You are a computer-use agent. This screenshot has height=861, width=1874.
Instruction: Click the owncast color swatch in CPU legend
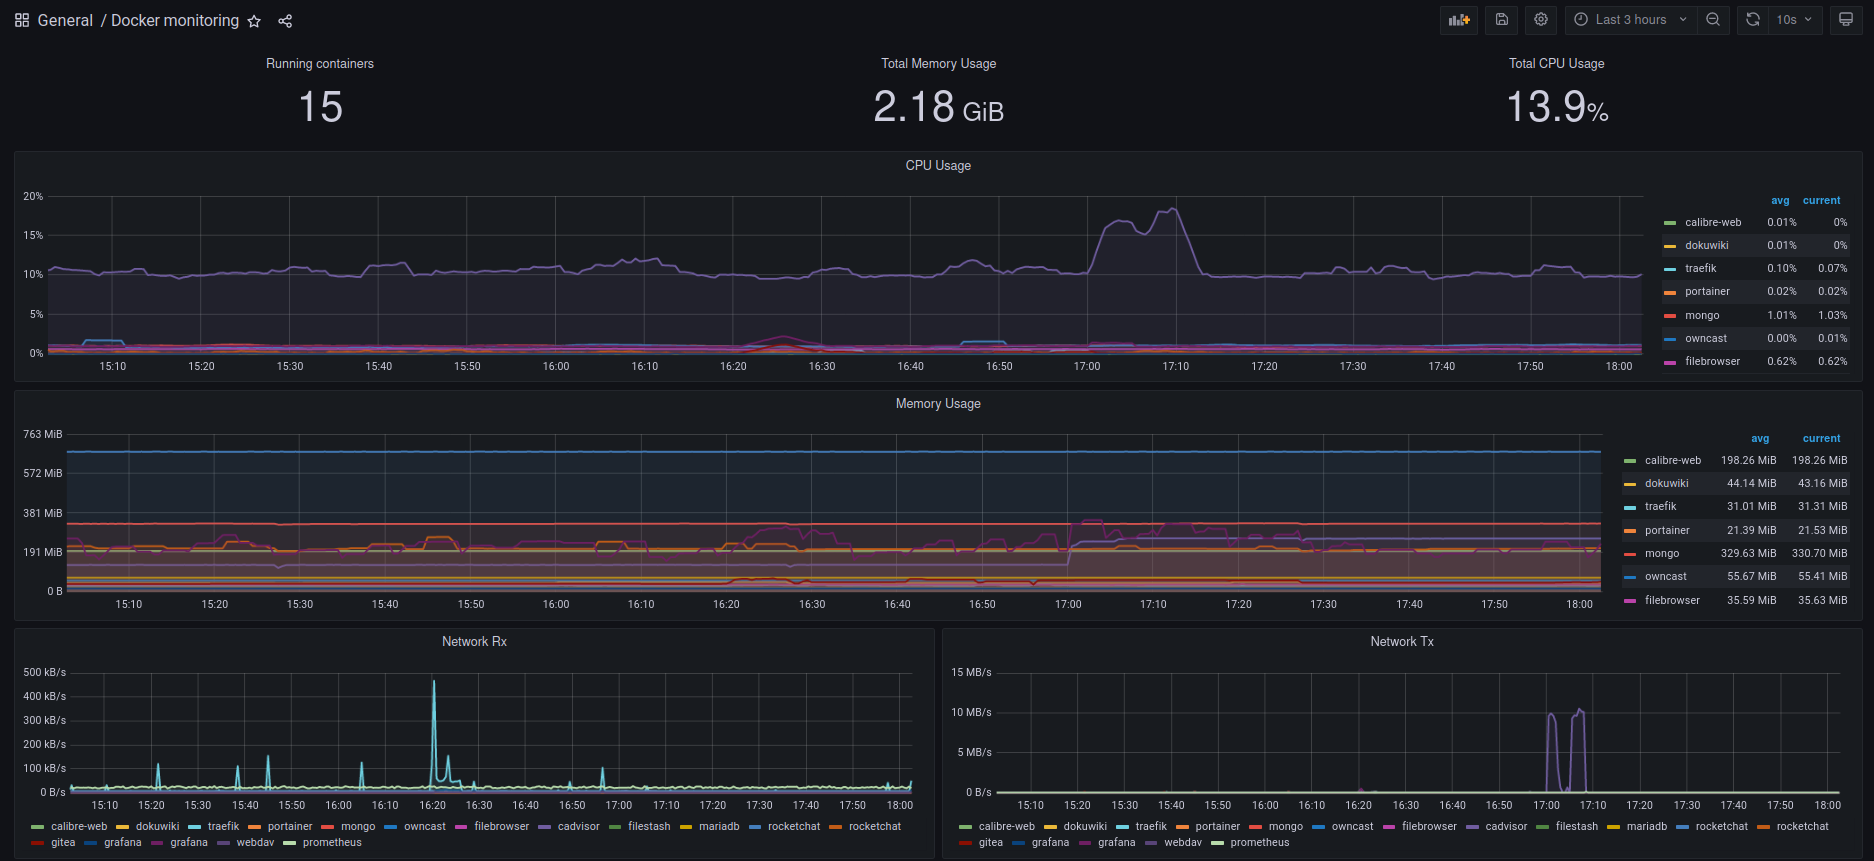(1669, 339)
